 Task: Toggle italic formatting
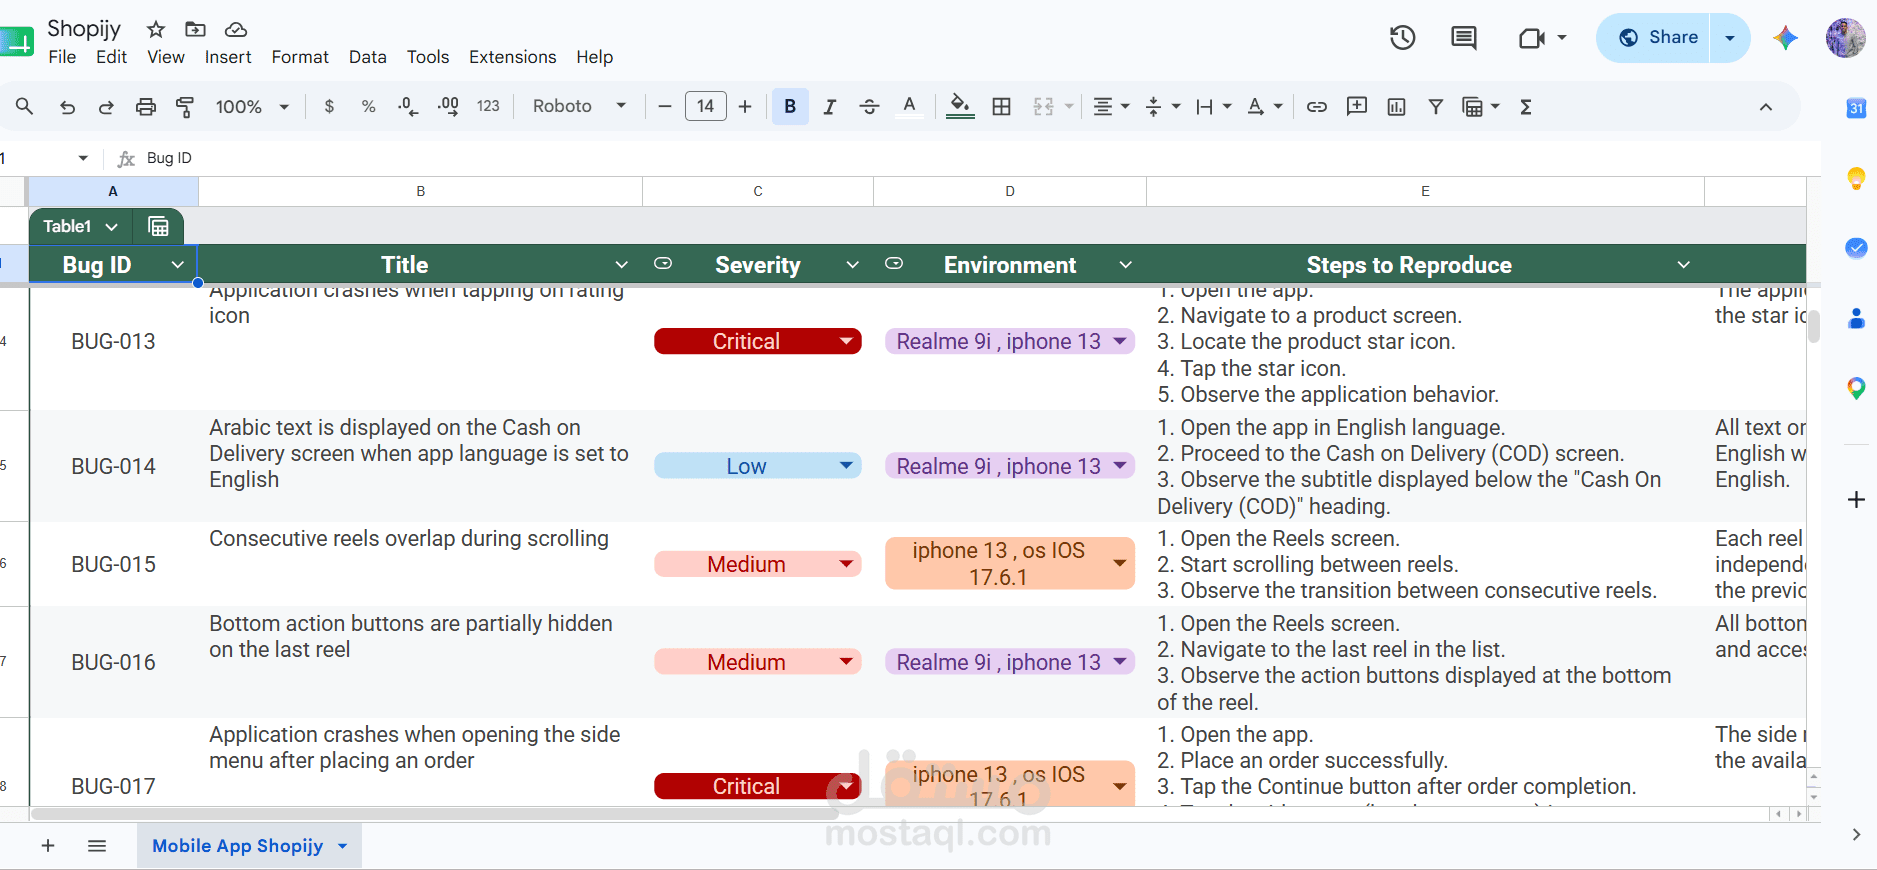click(829, 107)
